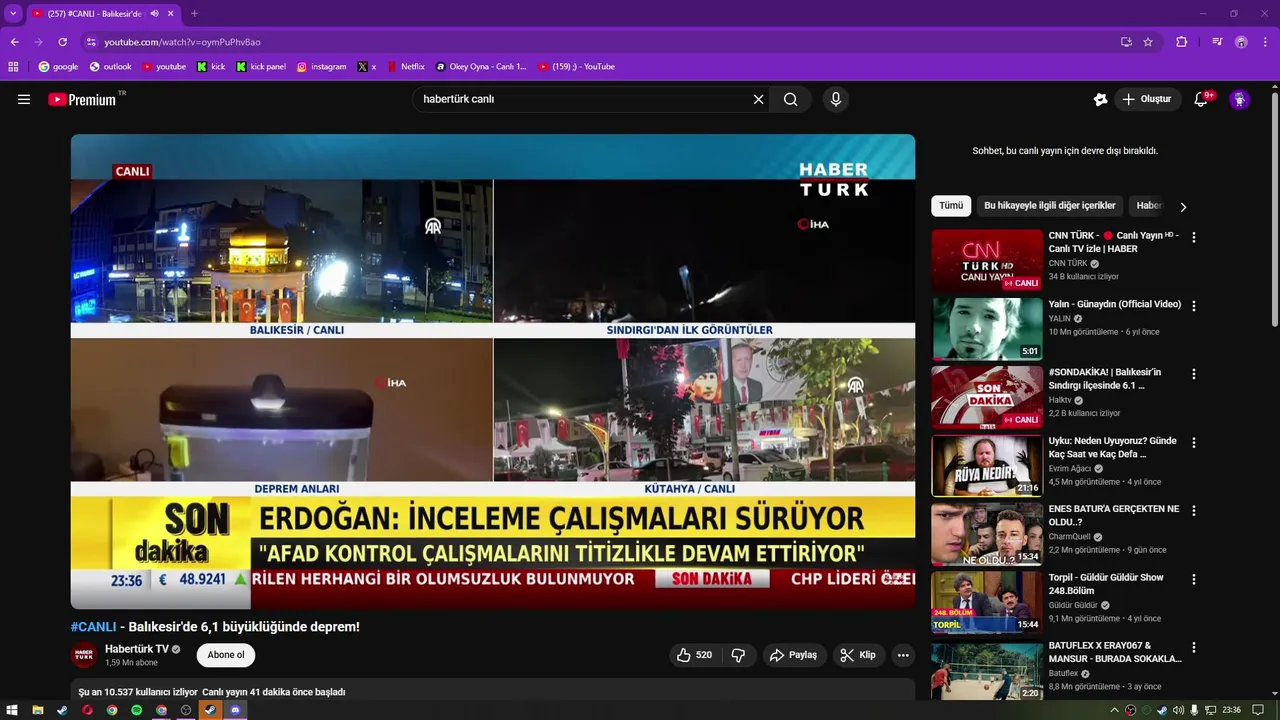Screen dimensions: 1280x720
Task: Open the kick panel bookmark
Action: coord(261,67)
